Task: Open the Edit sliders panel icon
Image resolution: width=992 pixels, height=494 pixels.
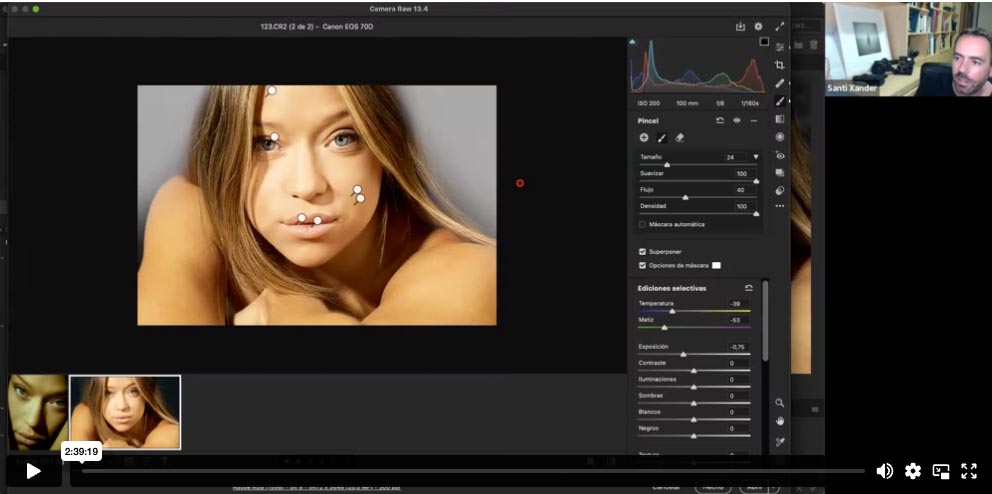Action: point(779,47)
